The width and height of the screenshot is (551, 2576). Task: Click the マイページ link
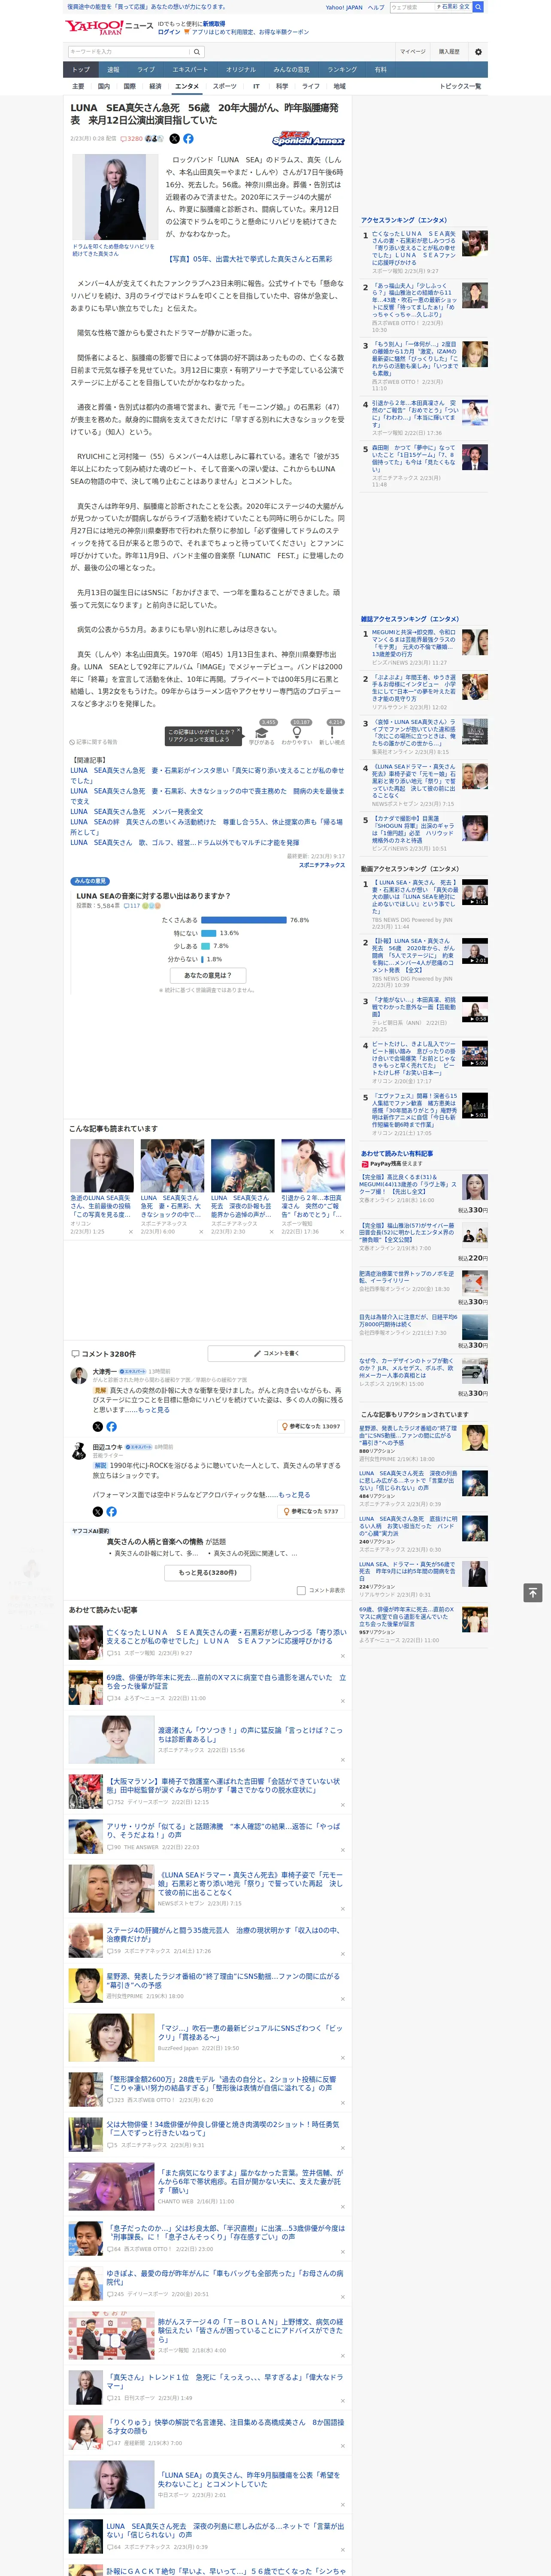click(412, 52)
